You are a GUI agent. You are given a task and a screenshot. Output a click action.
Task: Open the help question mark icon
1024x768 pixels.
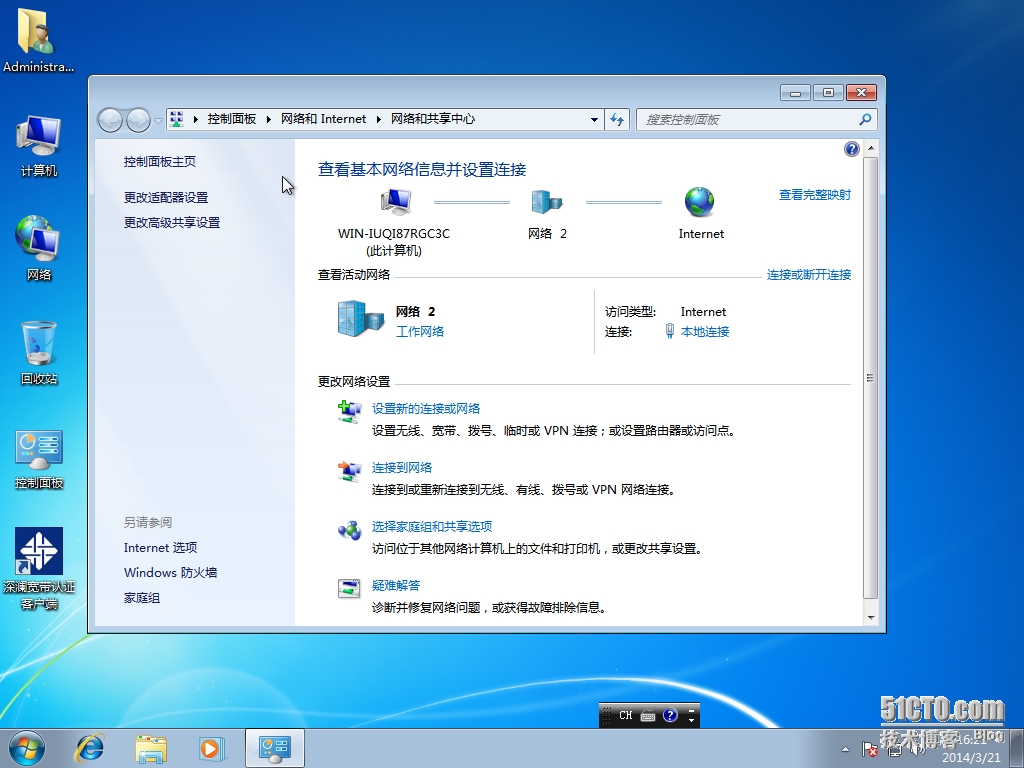point(852,149)
